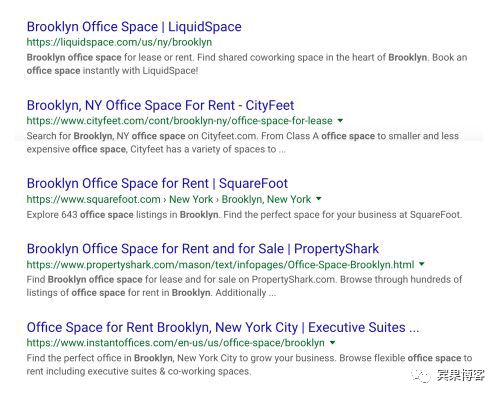
Task: Click the instantoffices.com green URL text
Action: tap(176, 343)
